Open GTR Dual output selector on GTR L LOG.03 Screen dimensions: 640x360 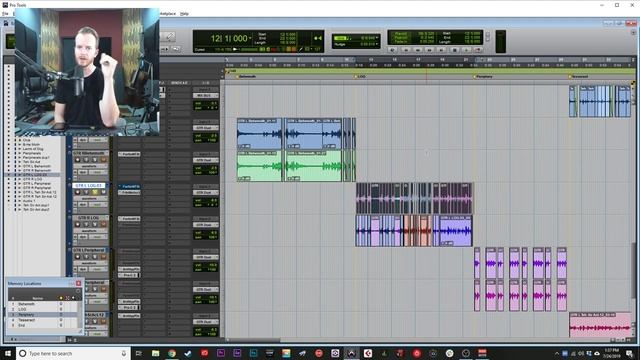[206, 192]
